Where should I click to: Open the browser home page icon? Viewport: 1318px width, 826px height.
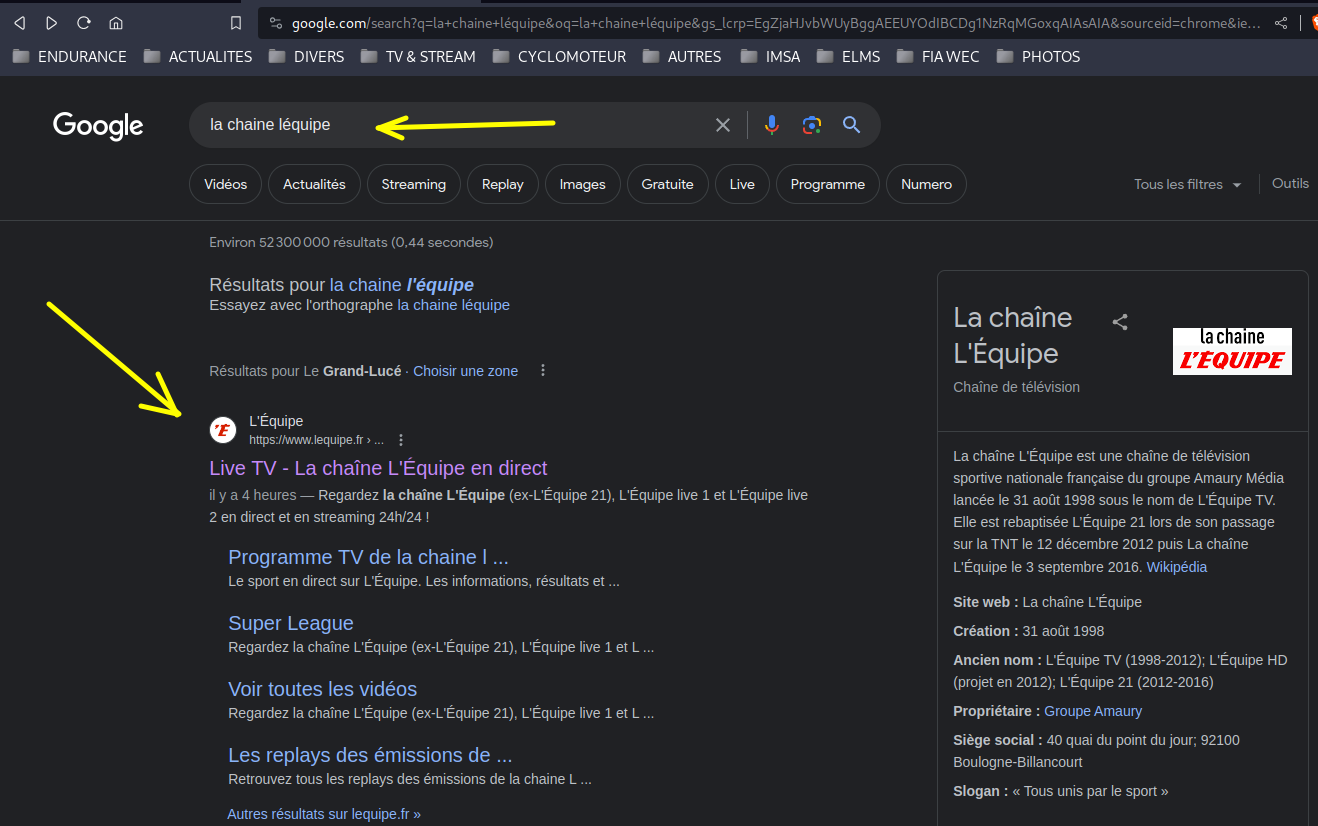[116, 23]
